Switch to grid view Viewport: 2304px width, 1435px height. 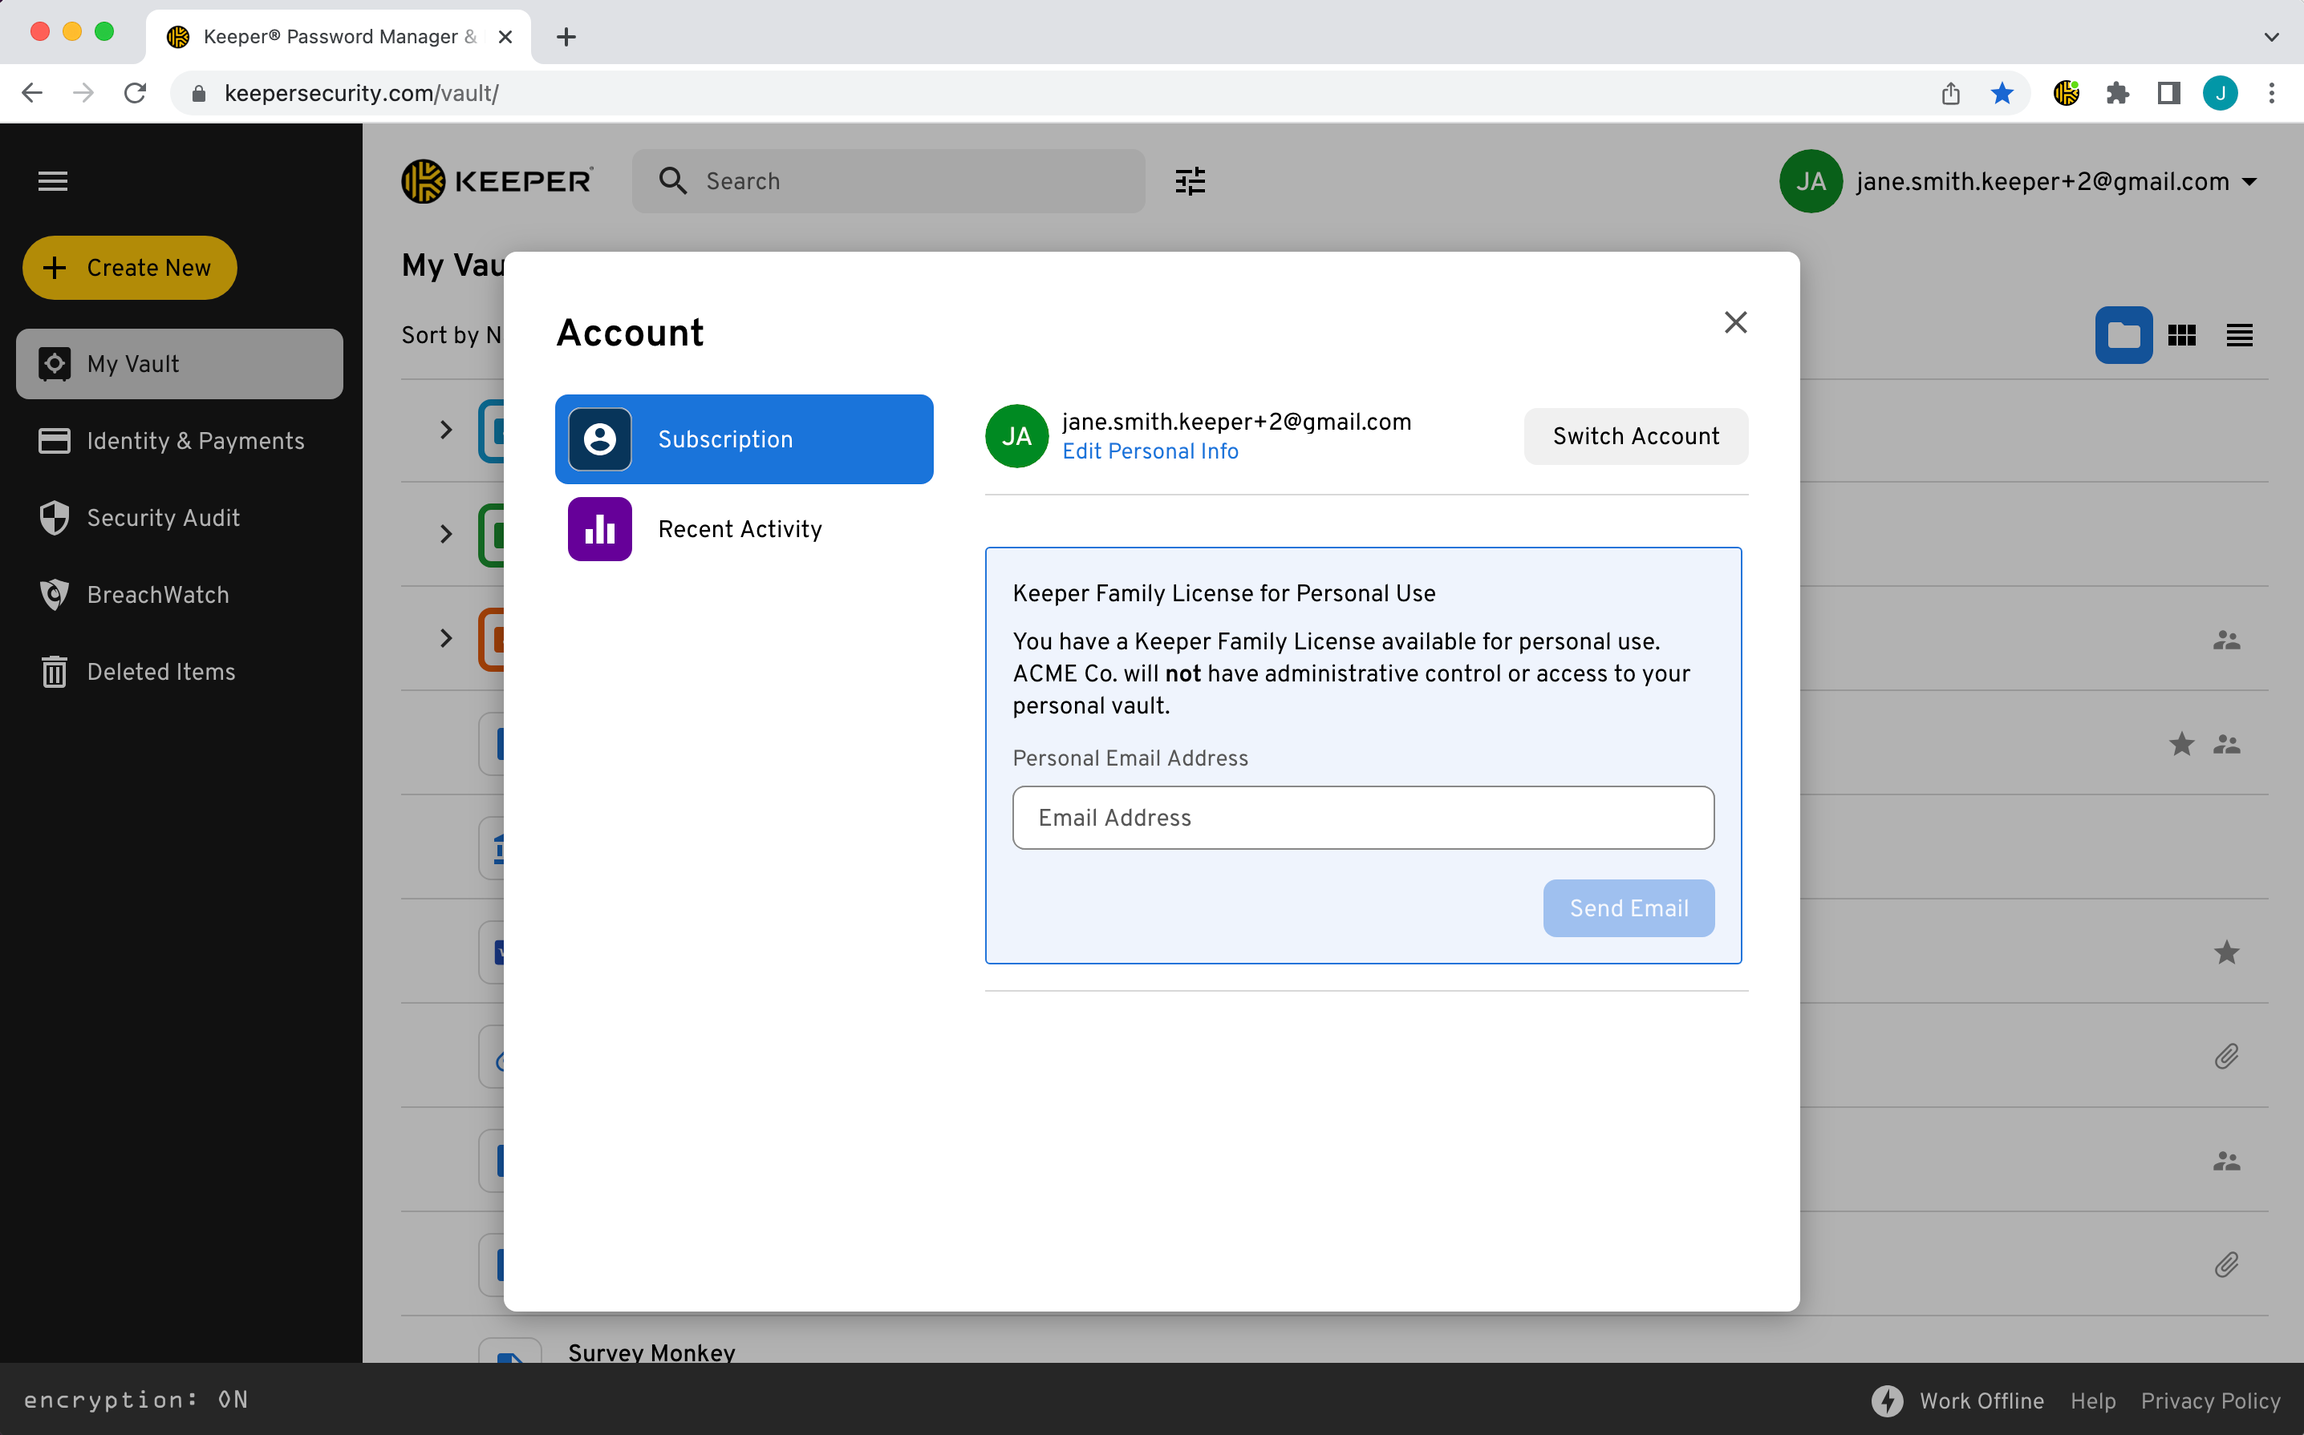point(2181,335)
